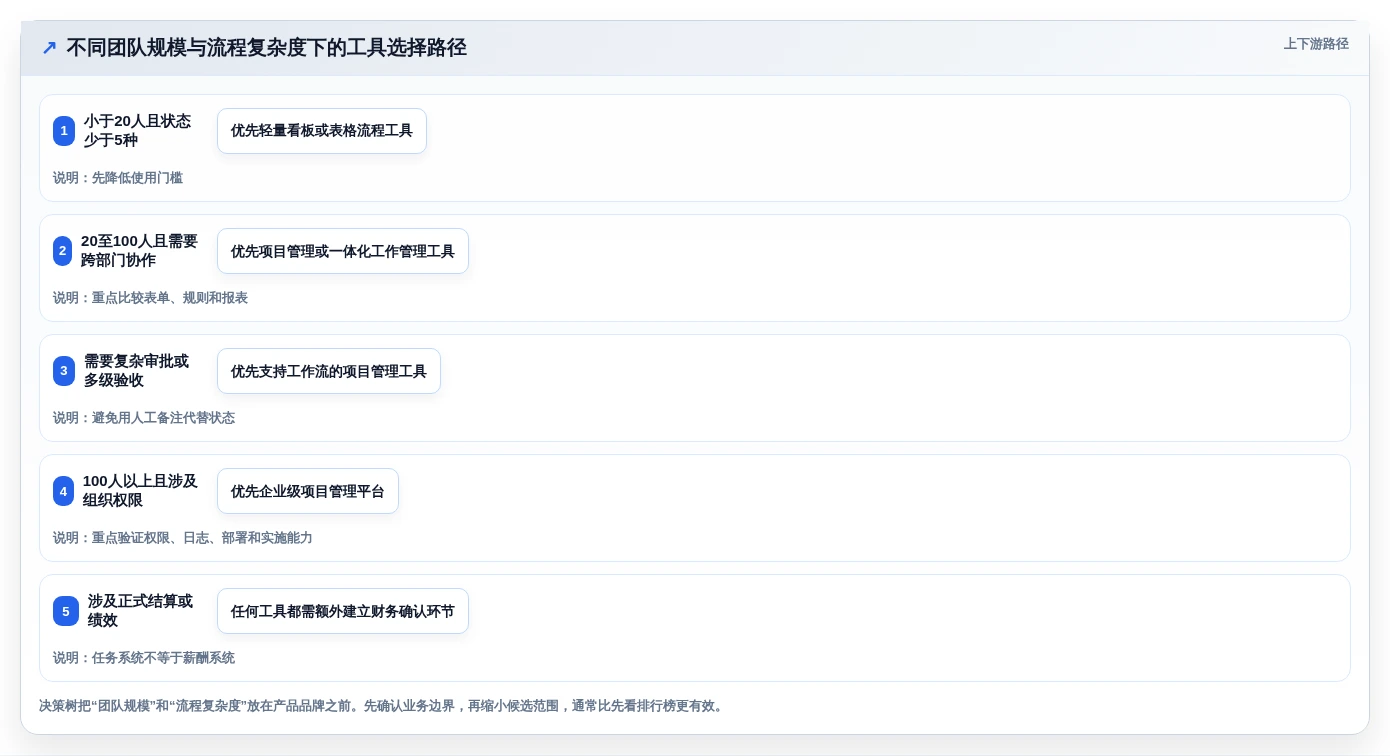Click the 优先企业级项目管理平台 box

coord(308,491)
